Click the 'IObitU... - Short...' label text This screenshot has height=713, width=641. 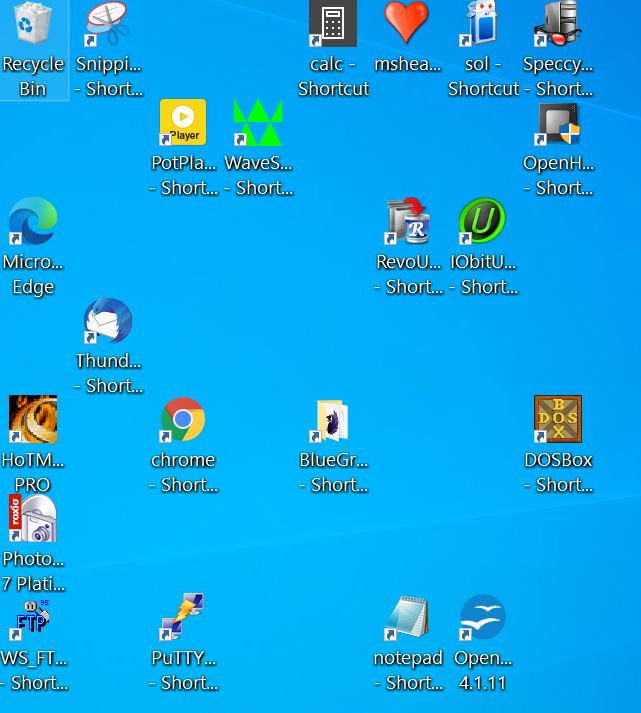click(x=483, y=274)
